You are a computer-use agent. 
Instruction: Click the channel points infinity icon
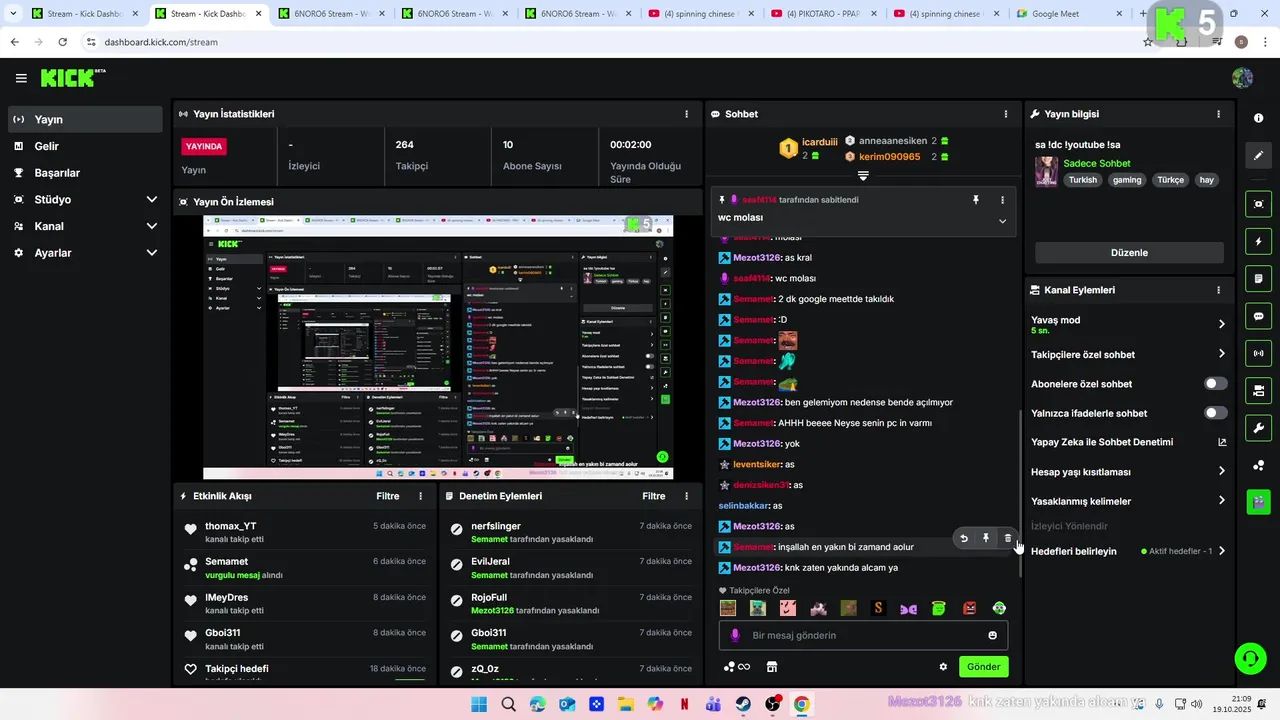click(x=737, y=667)
